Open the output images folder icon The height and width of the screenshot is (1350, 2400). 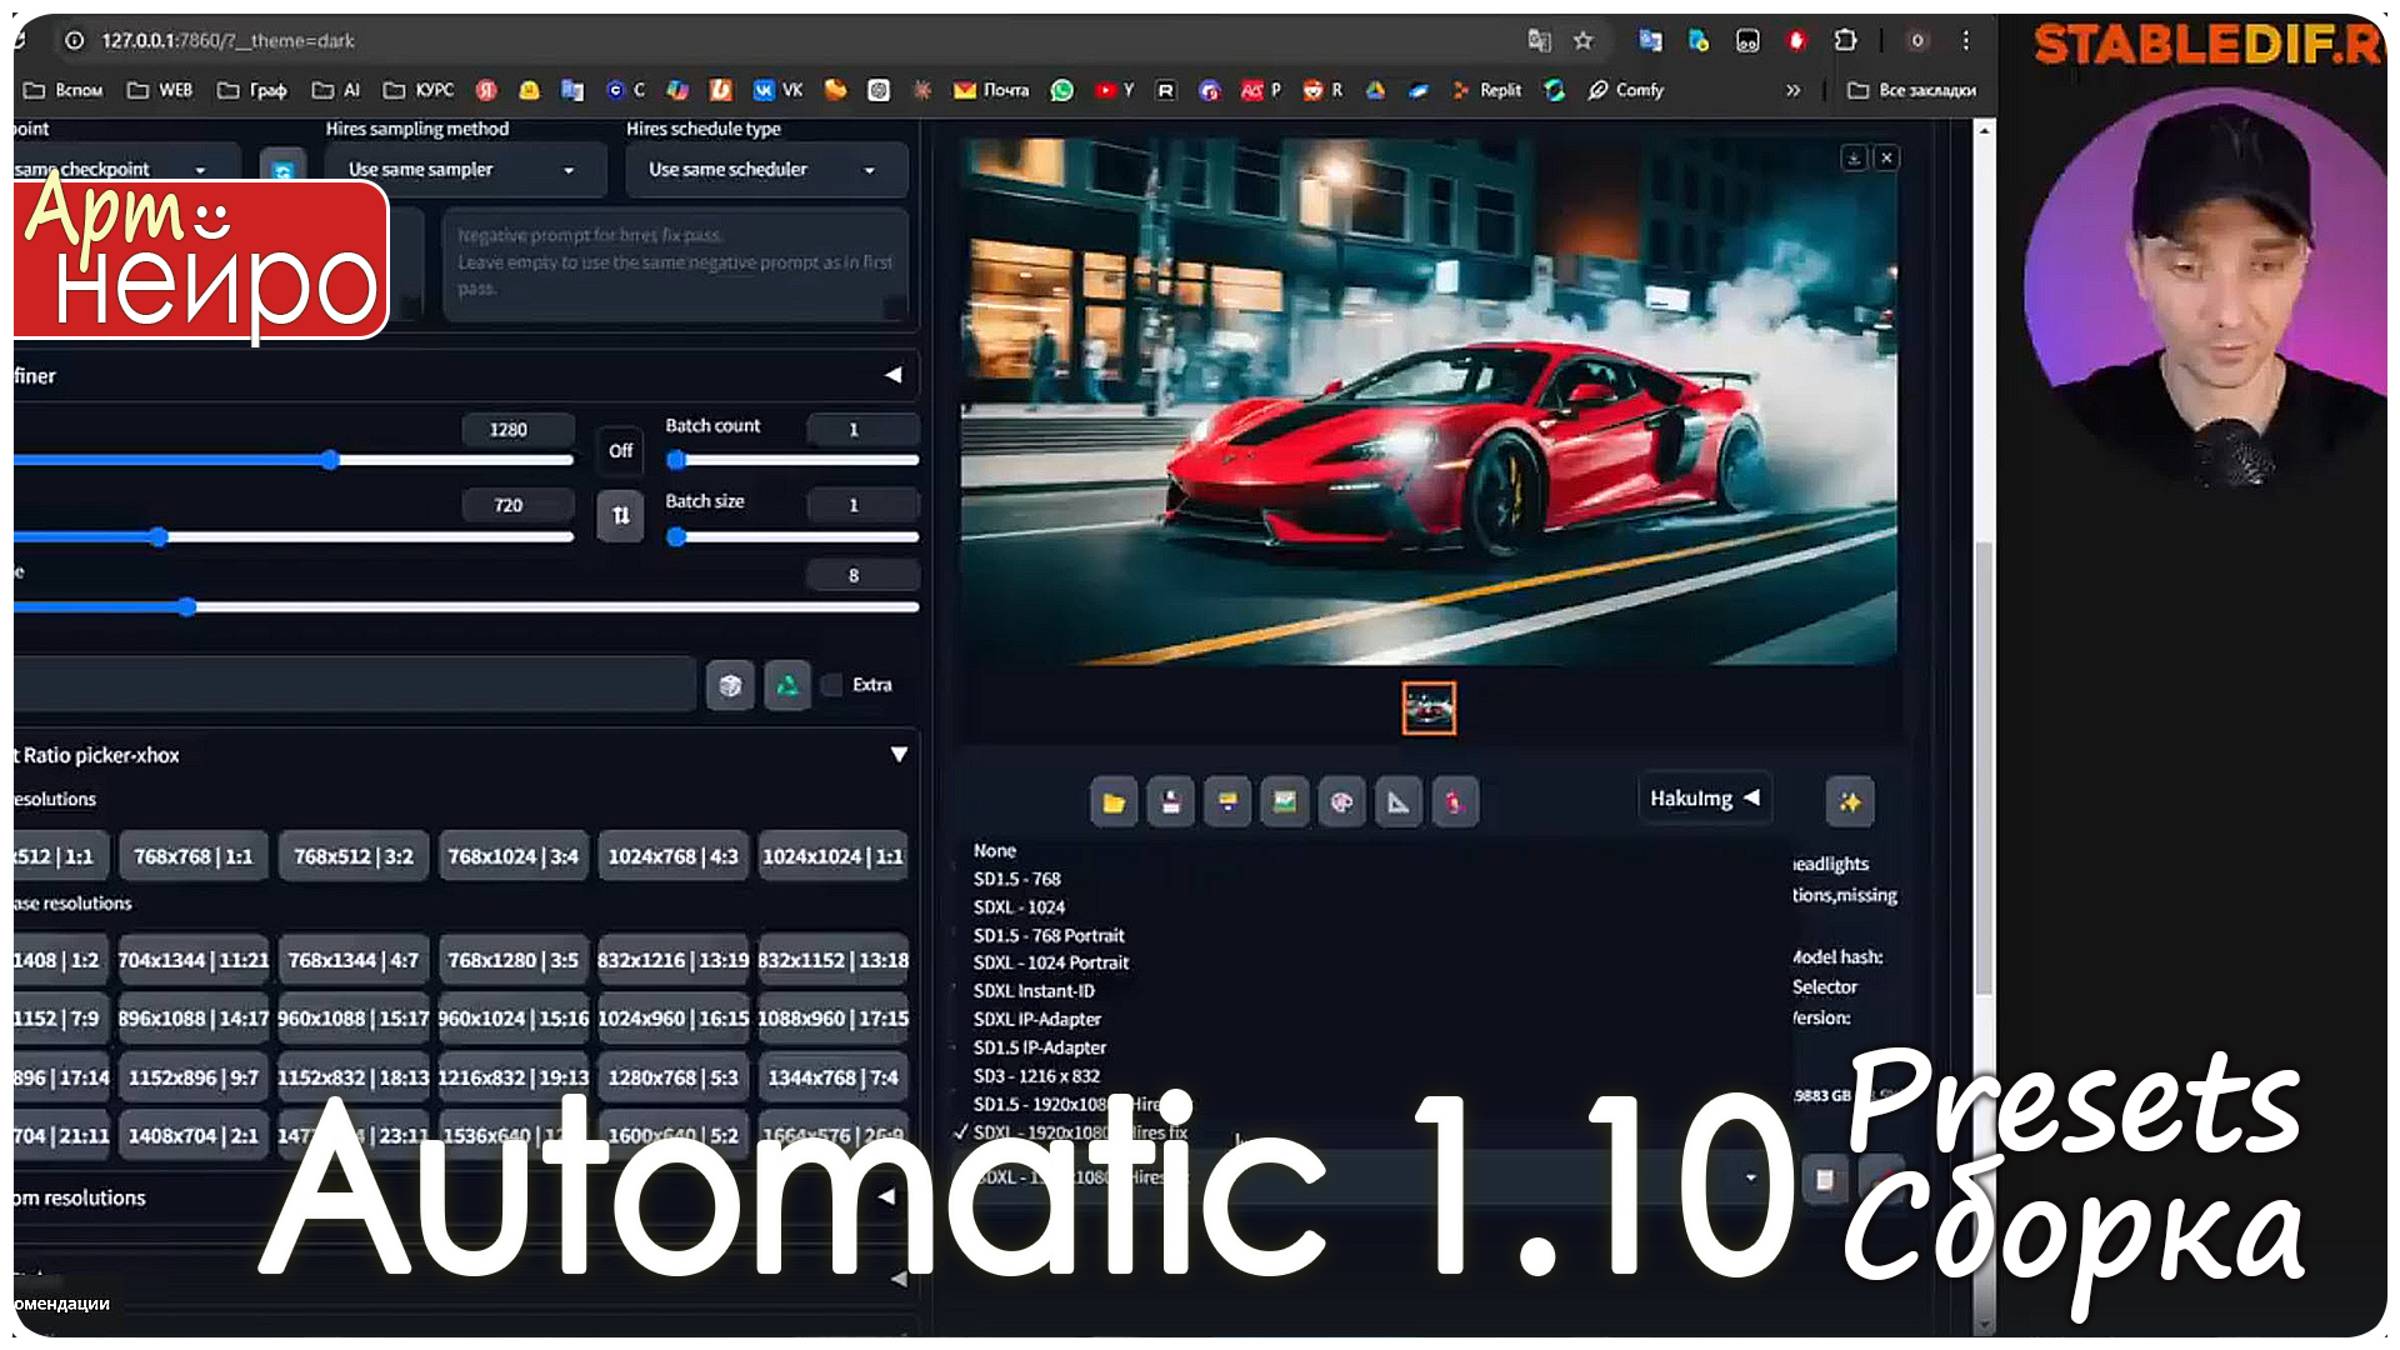(x=1114, y=801)
